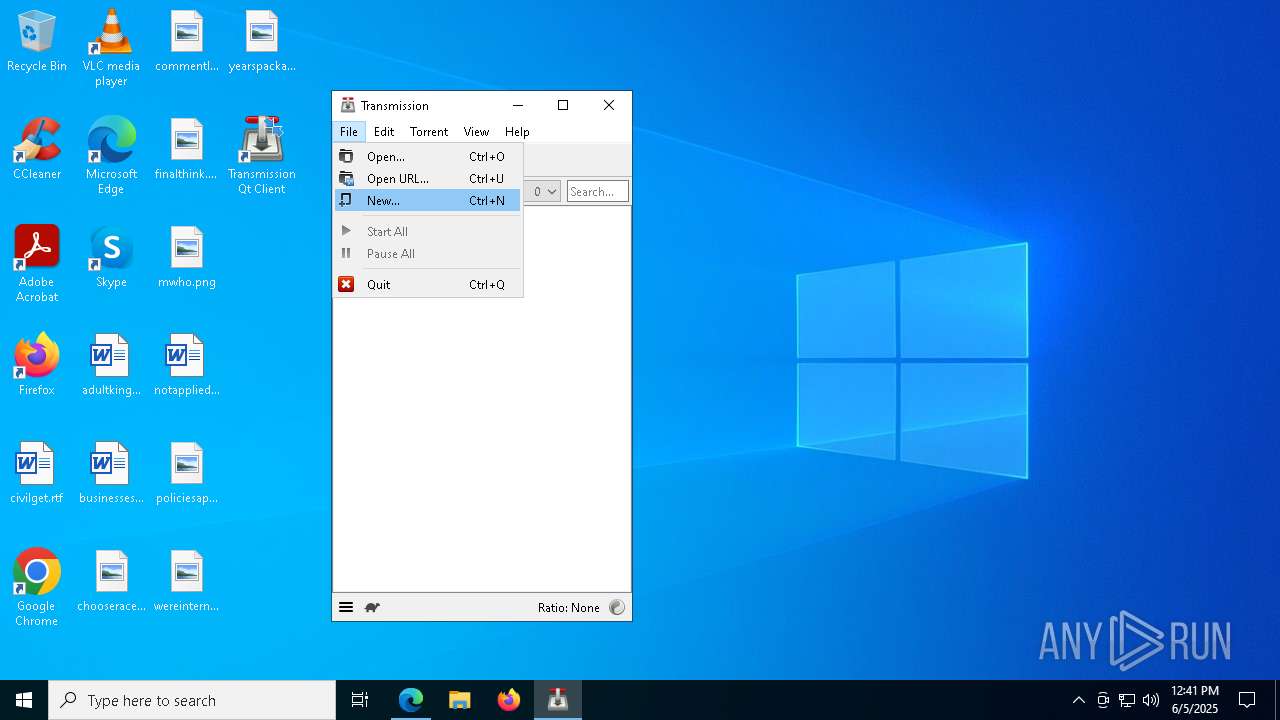This screenshot has width=1280, height=720.
Task: Expand the filter dropdown showing 0
Action: point(544,191)
